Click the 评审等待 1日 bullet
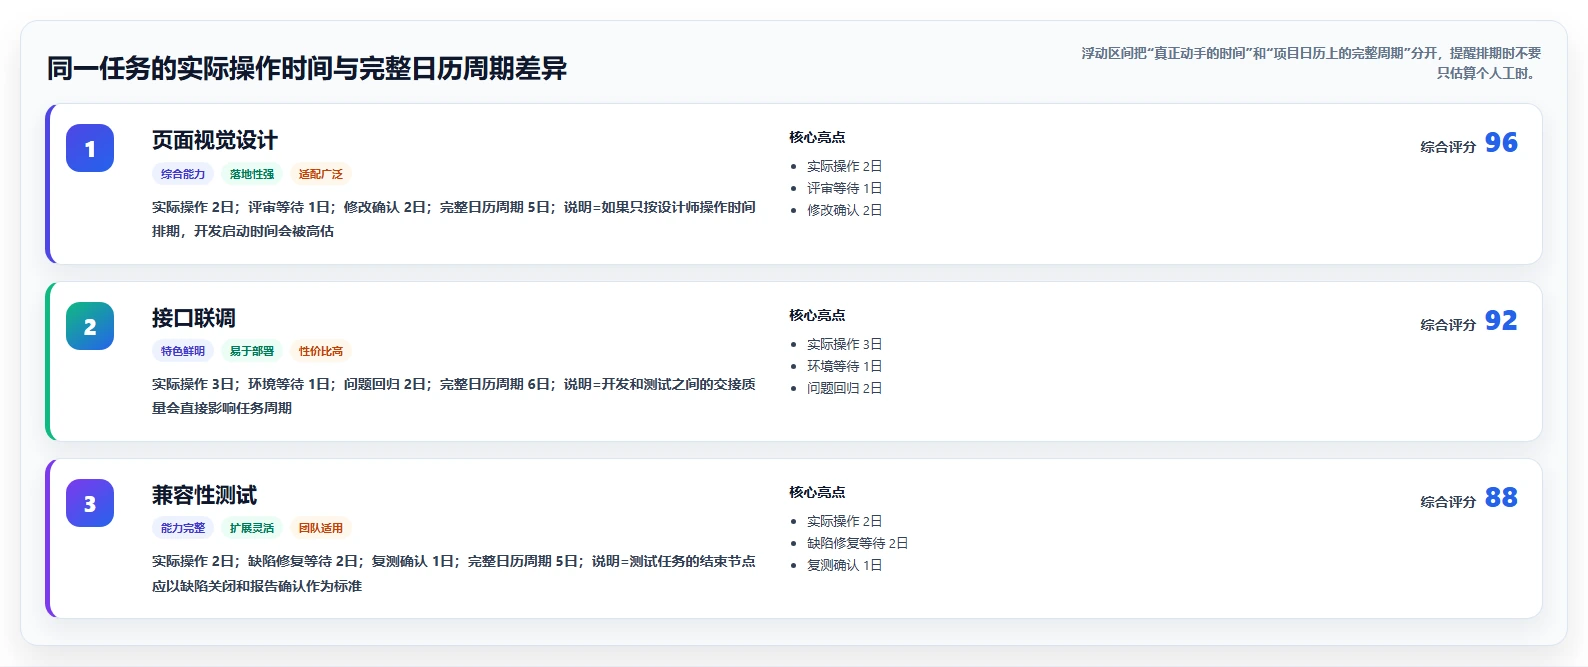 tap(844, 188)
